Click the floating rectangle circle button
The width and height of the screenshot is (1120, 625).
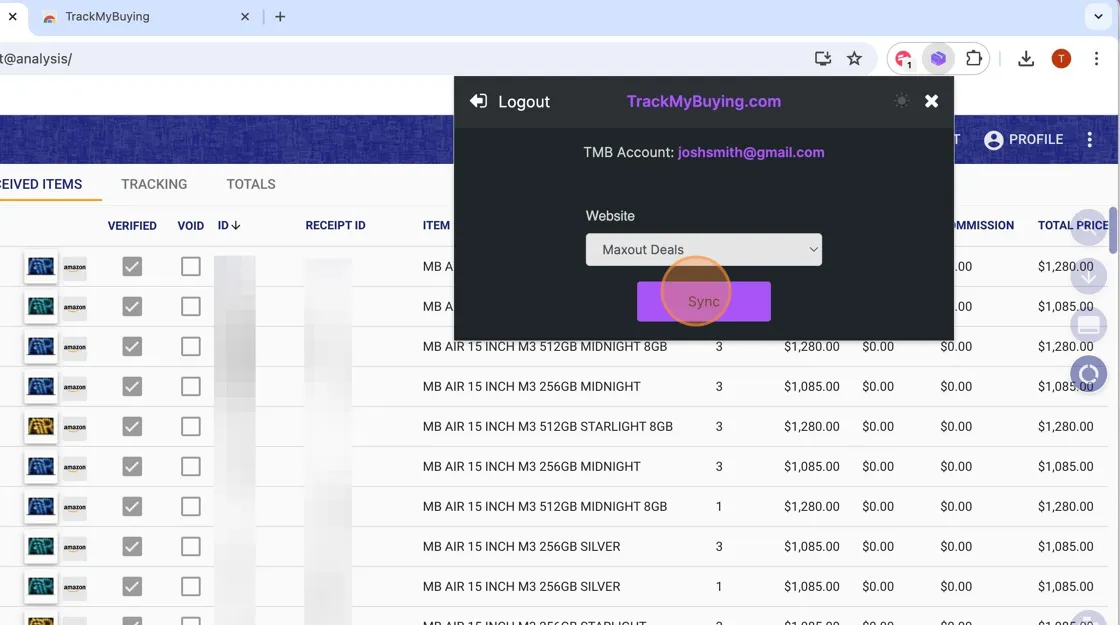click(1089, 325)
